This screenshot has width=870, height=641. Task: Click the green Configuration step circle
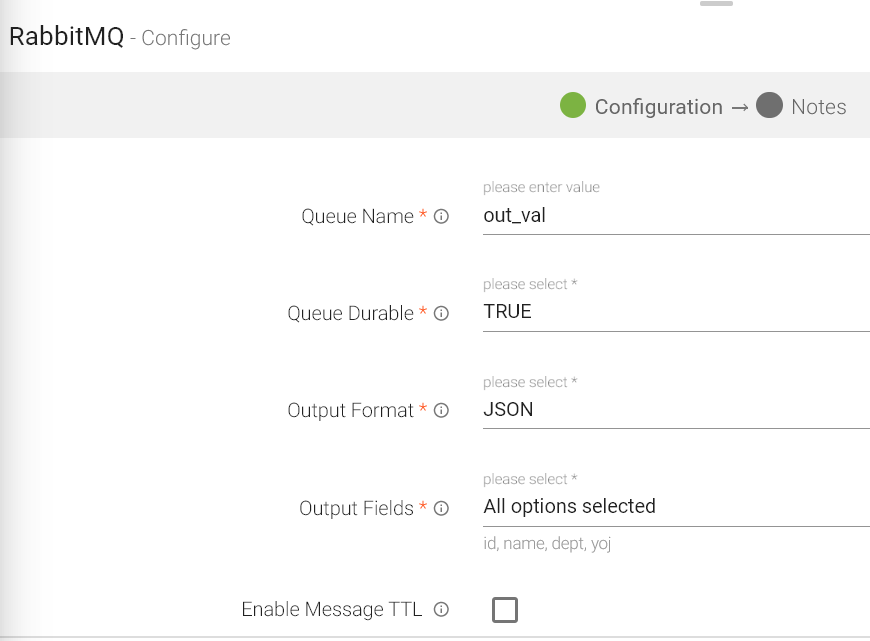point(572,105)
